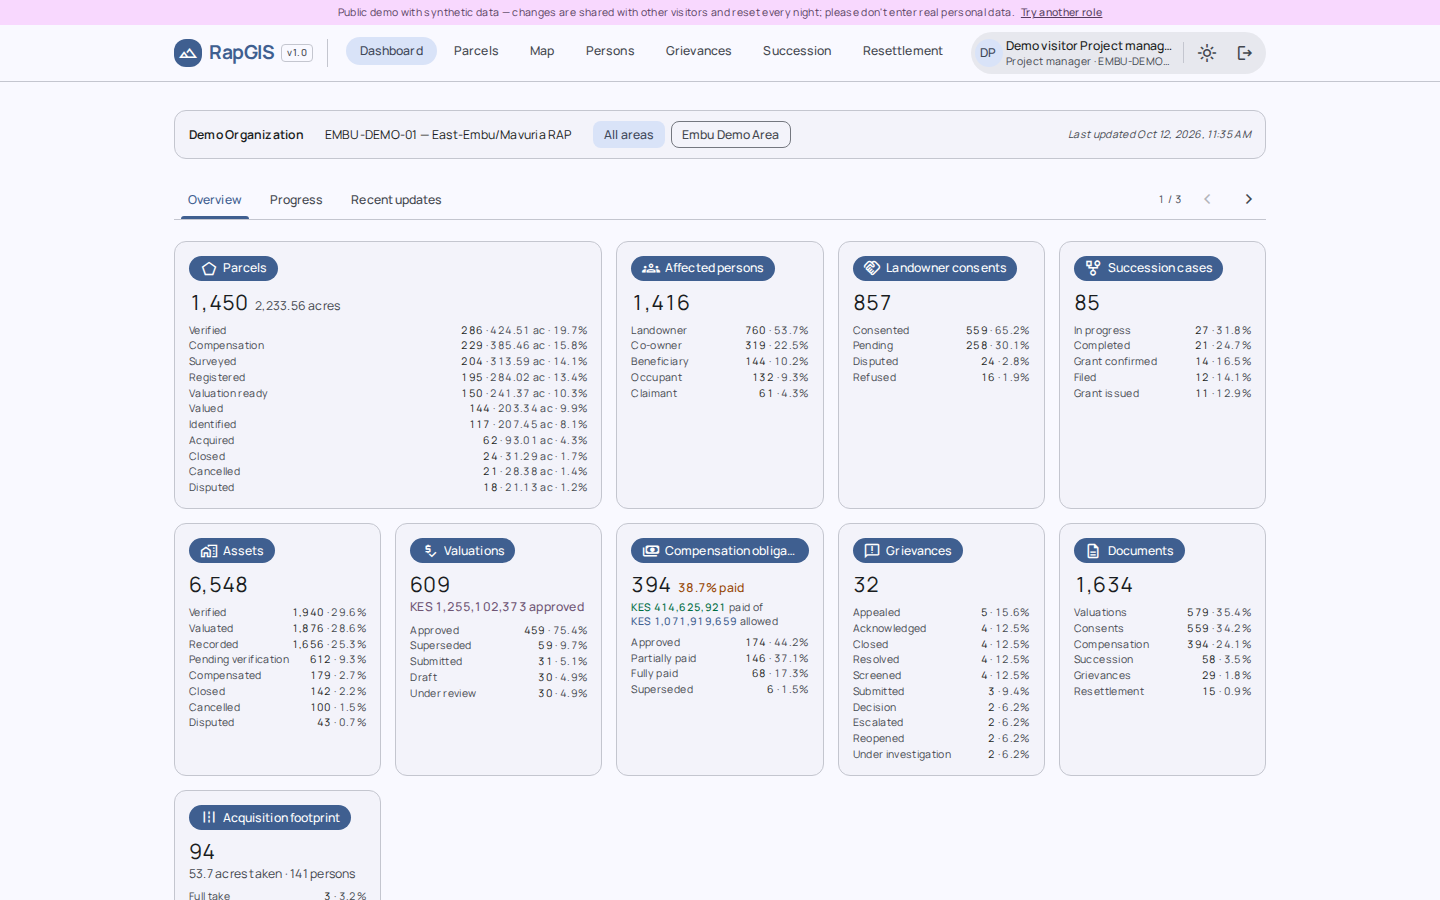Switch to the Overview tab
Screen dimensions: 1440x900
click(215, 200)
